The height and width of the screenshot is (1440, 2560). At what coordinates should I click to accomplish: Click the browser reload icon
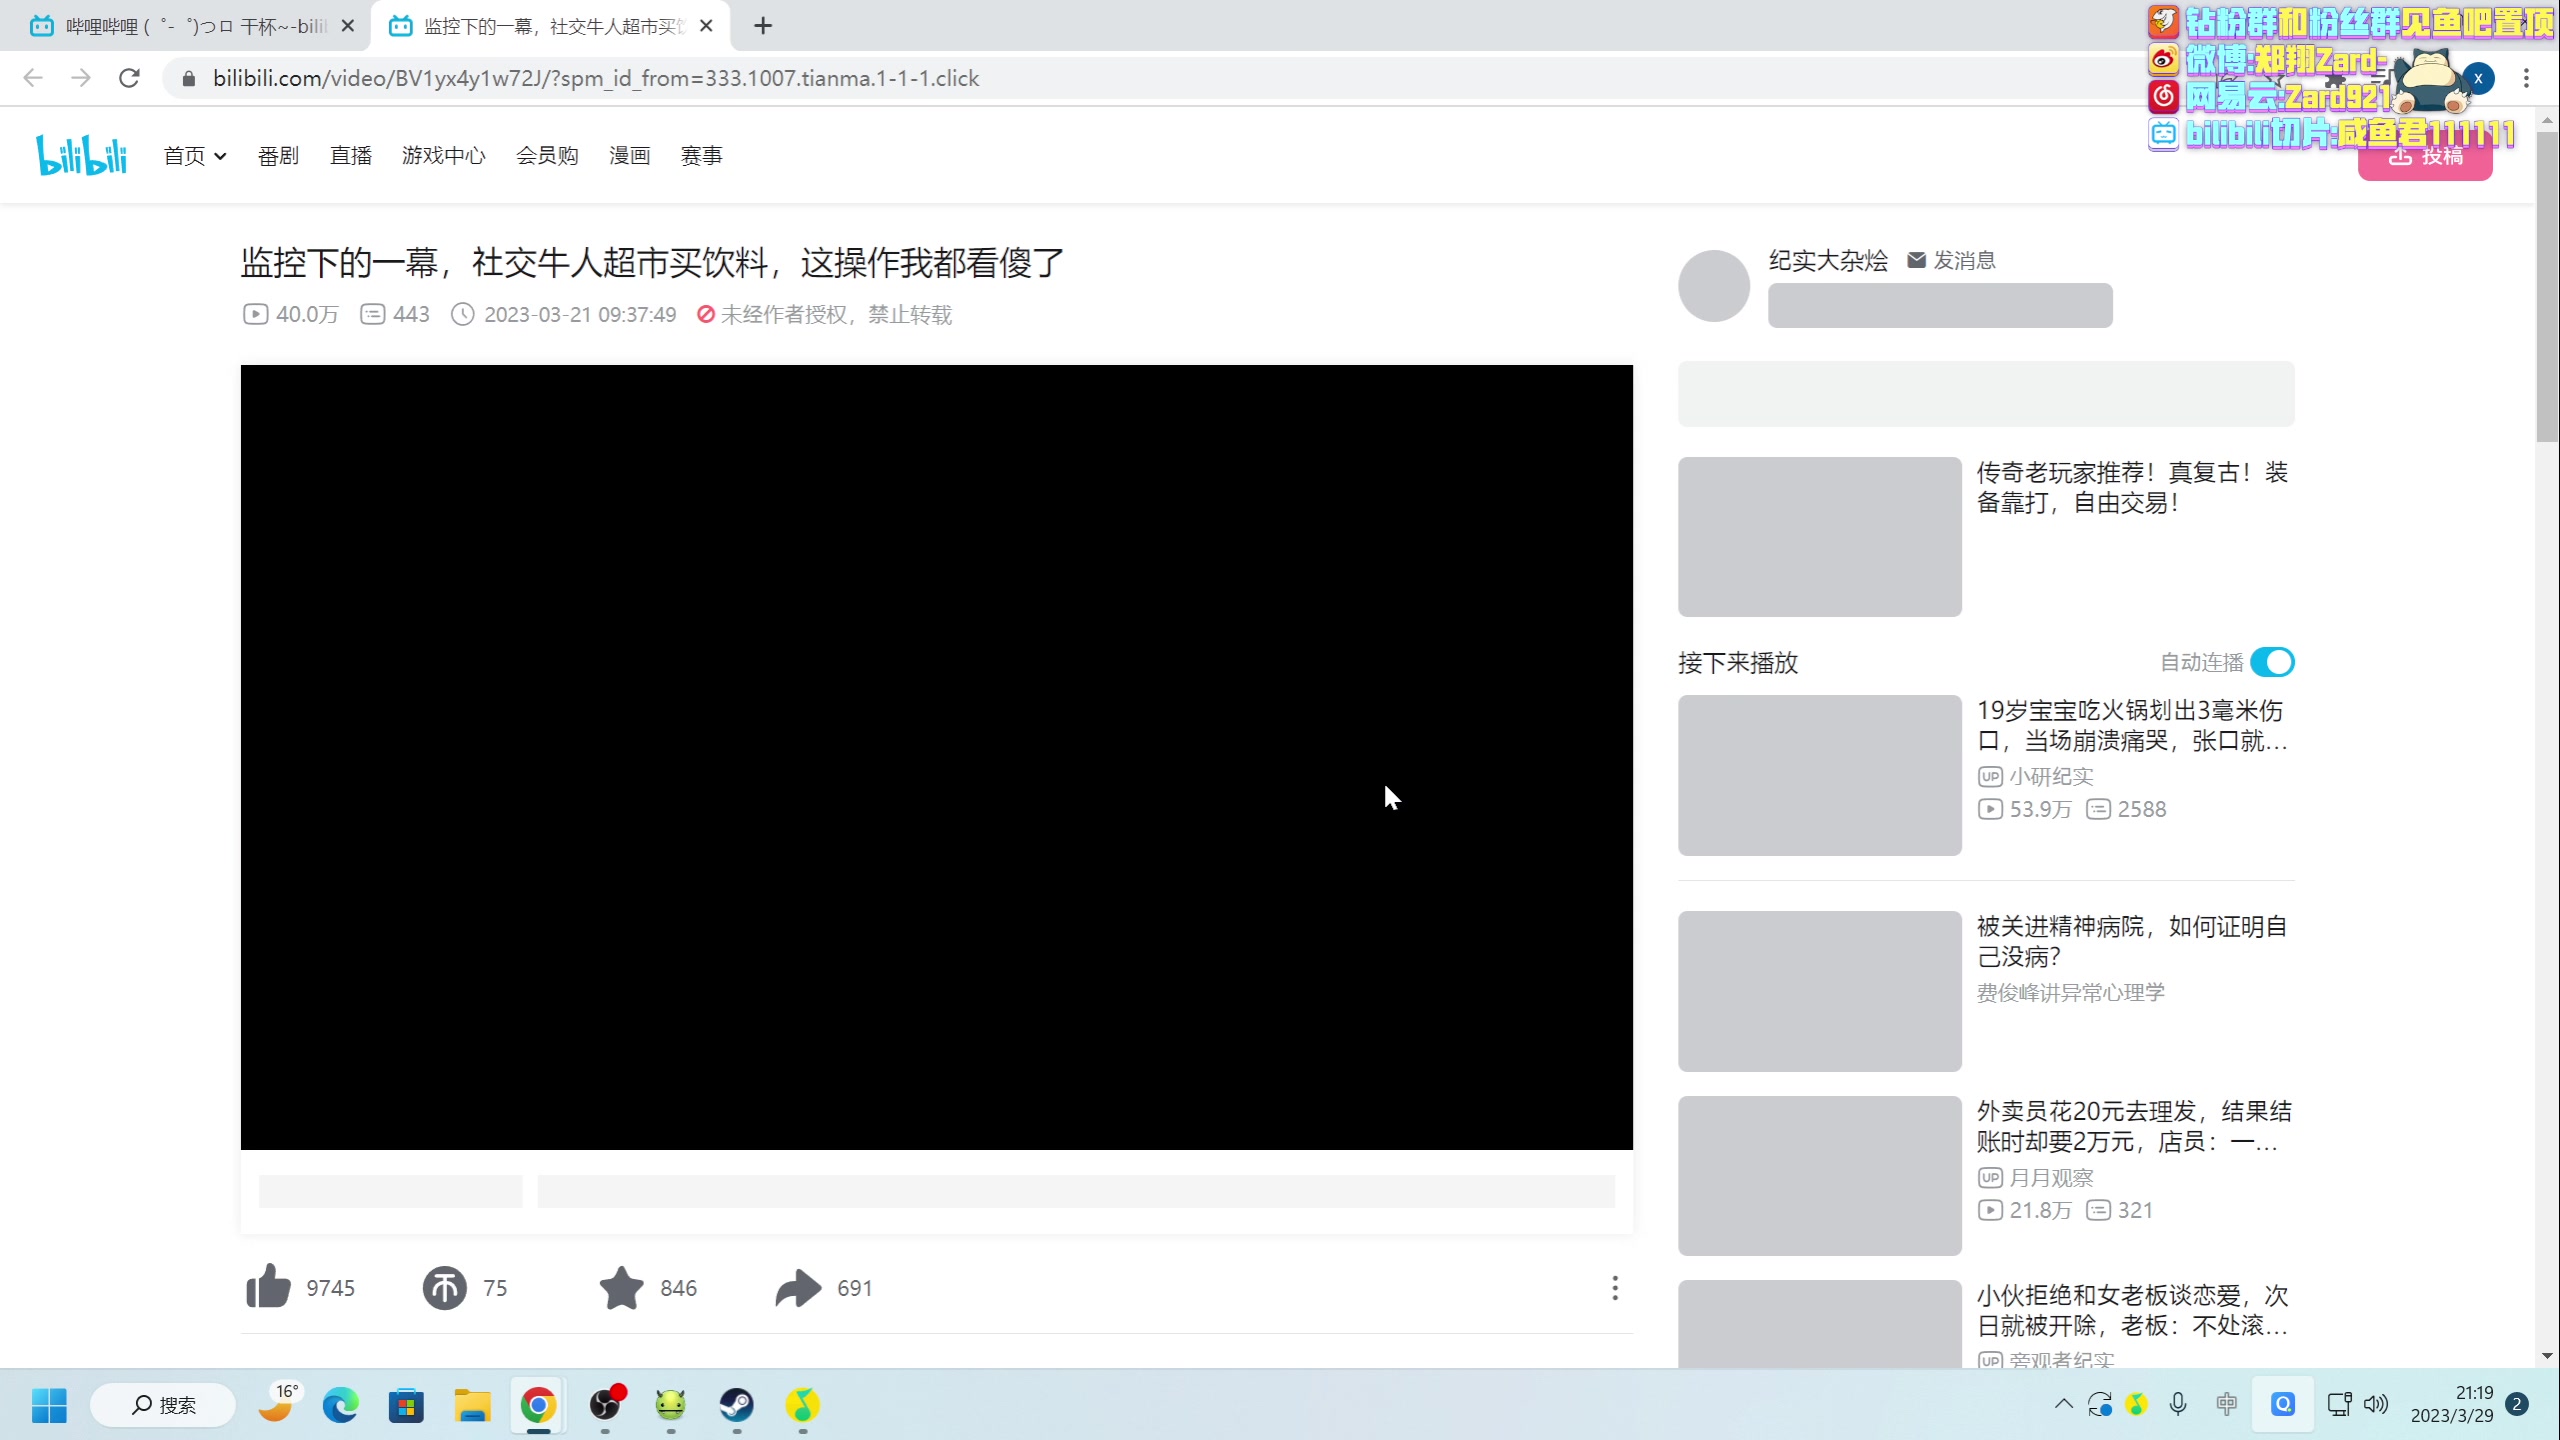pyautogui.click(x=129, y=78)
